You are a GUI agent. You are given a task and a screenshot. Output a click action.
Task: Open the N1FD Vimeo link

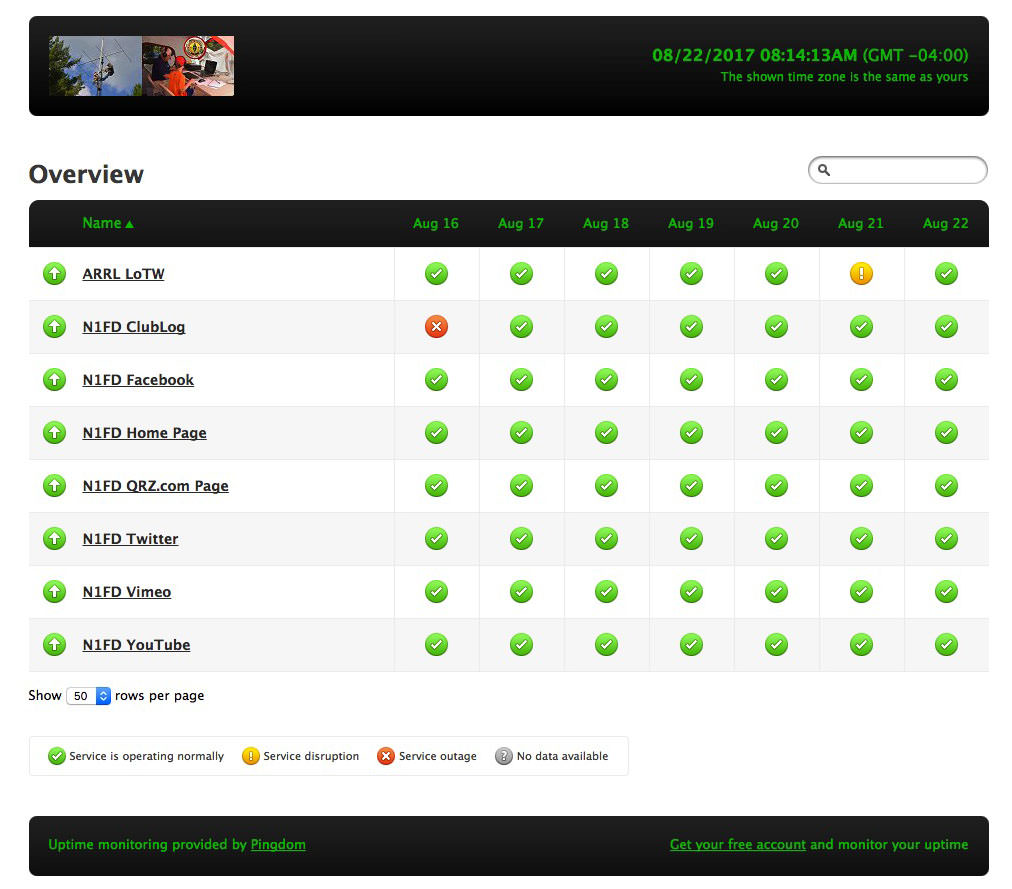(x=126, y=591)
